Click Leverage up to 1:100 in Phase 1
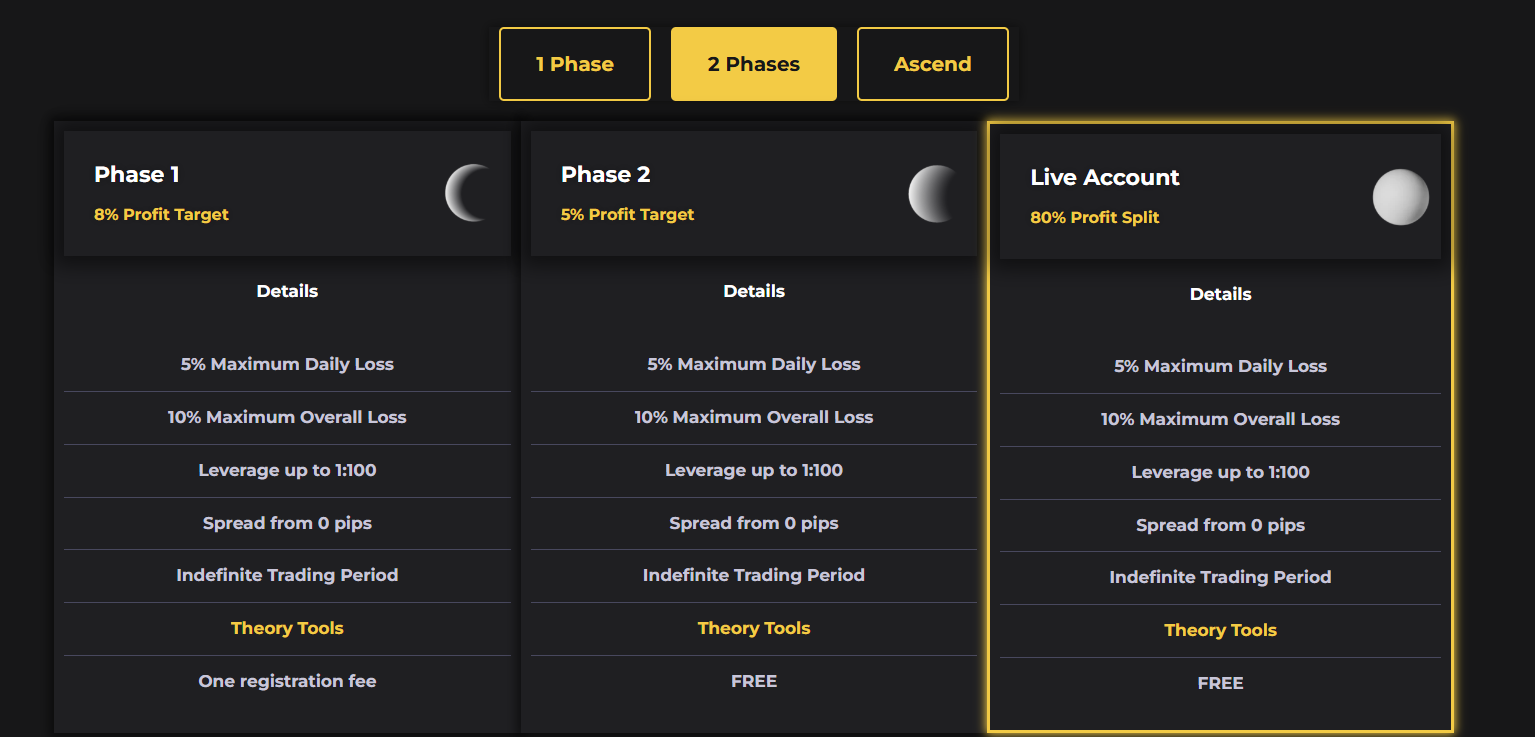The height and width of the screenshot is (737, 1535). click(287, 470)
